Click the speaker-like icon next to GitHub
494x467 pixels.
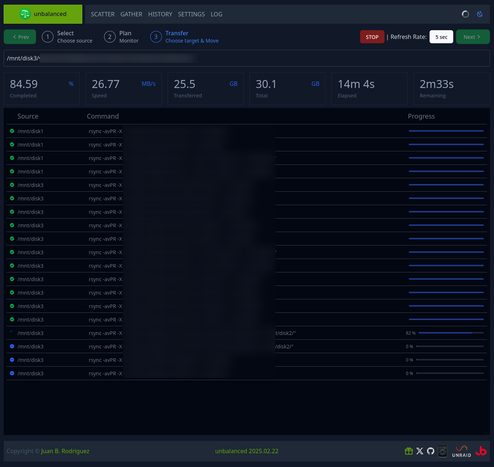click(442, 451)
